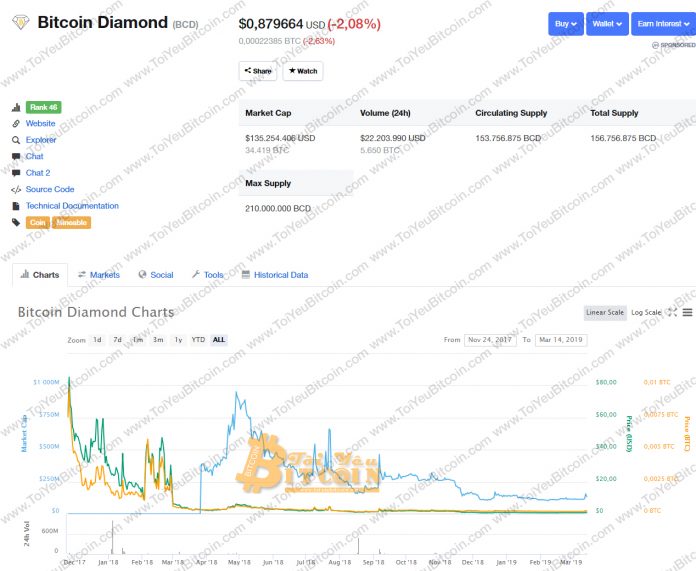
Task: Click the $0,879664 price text
Action: coord(271,24)
